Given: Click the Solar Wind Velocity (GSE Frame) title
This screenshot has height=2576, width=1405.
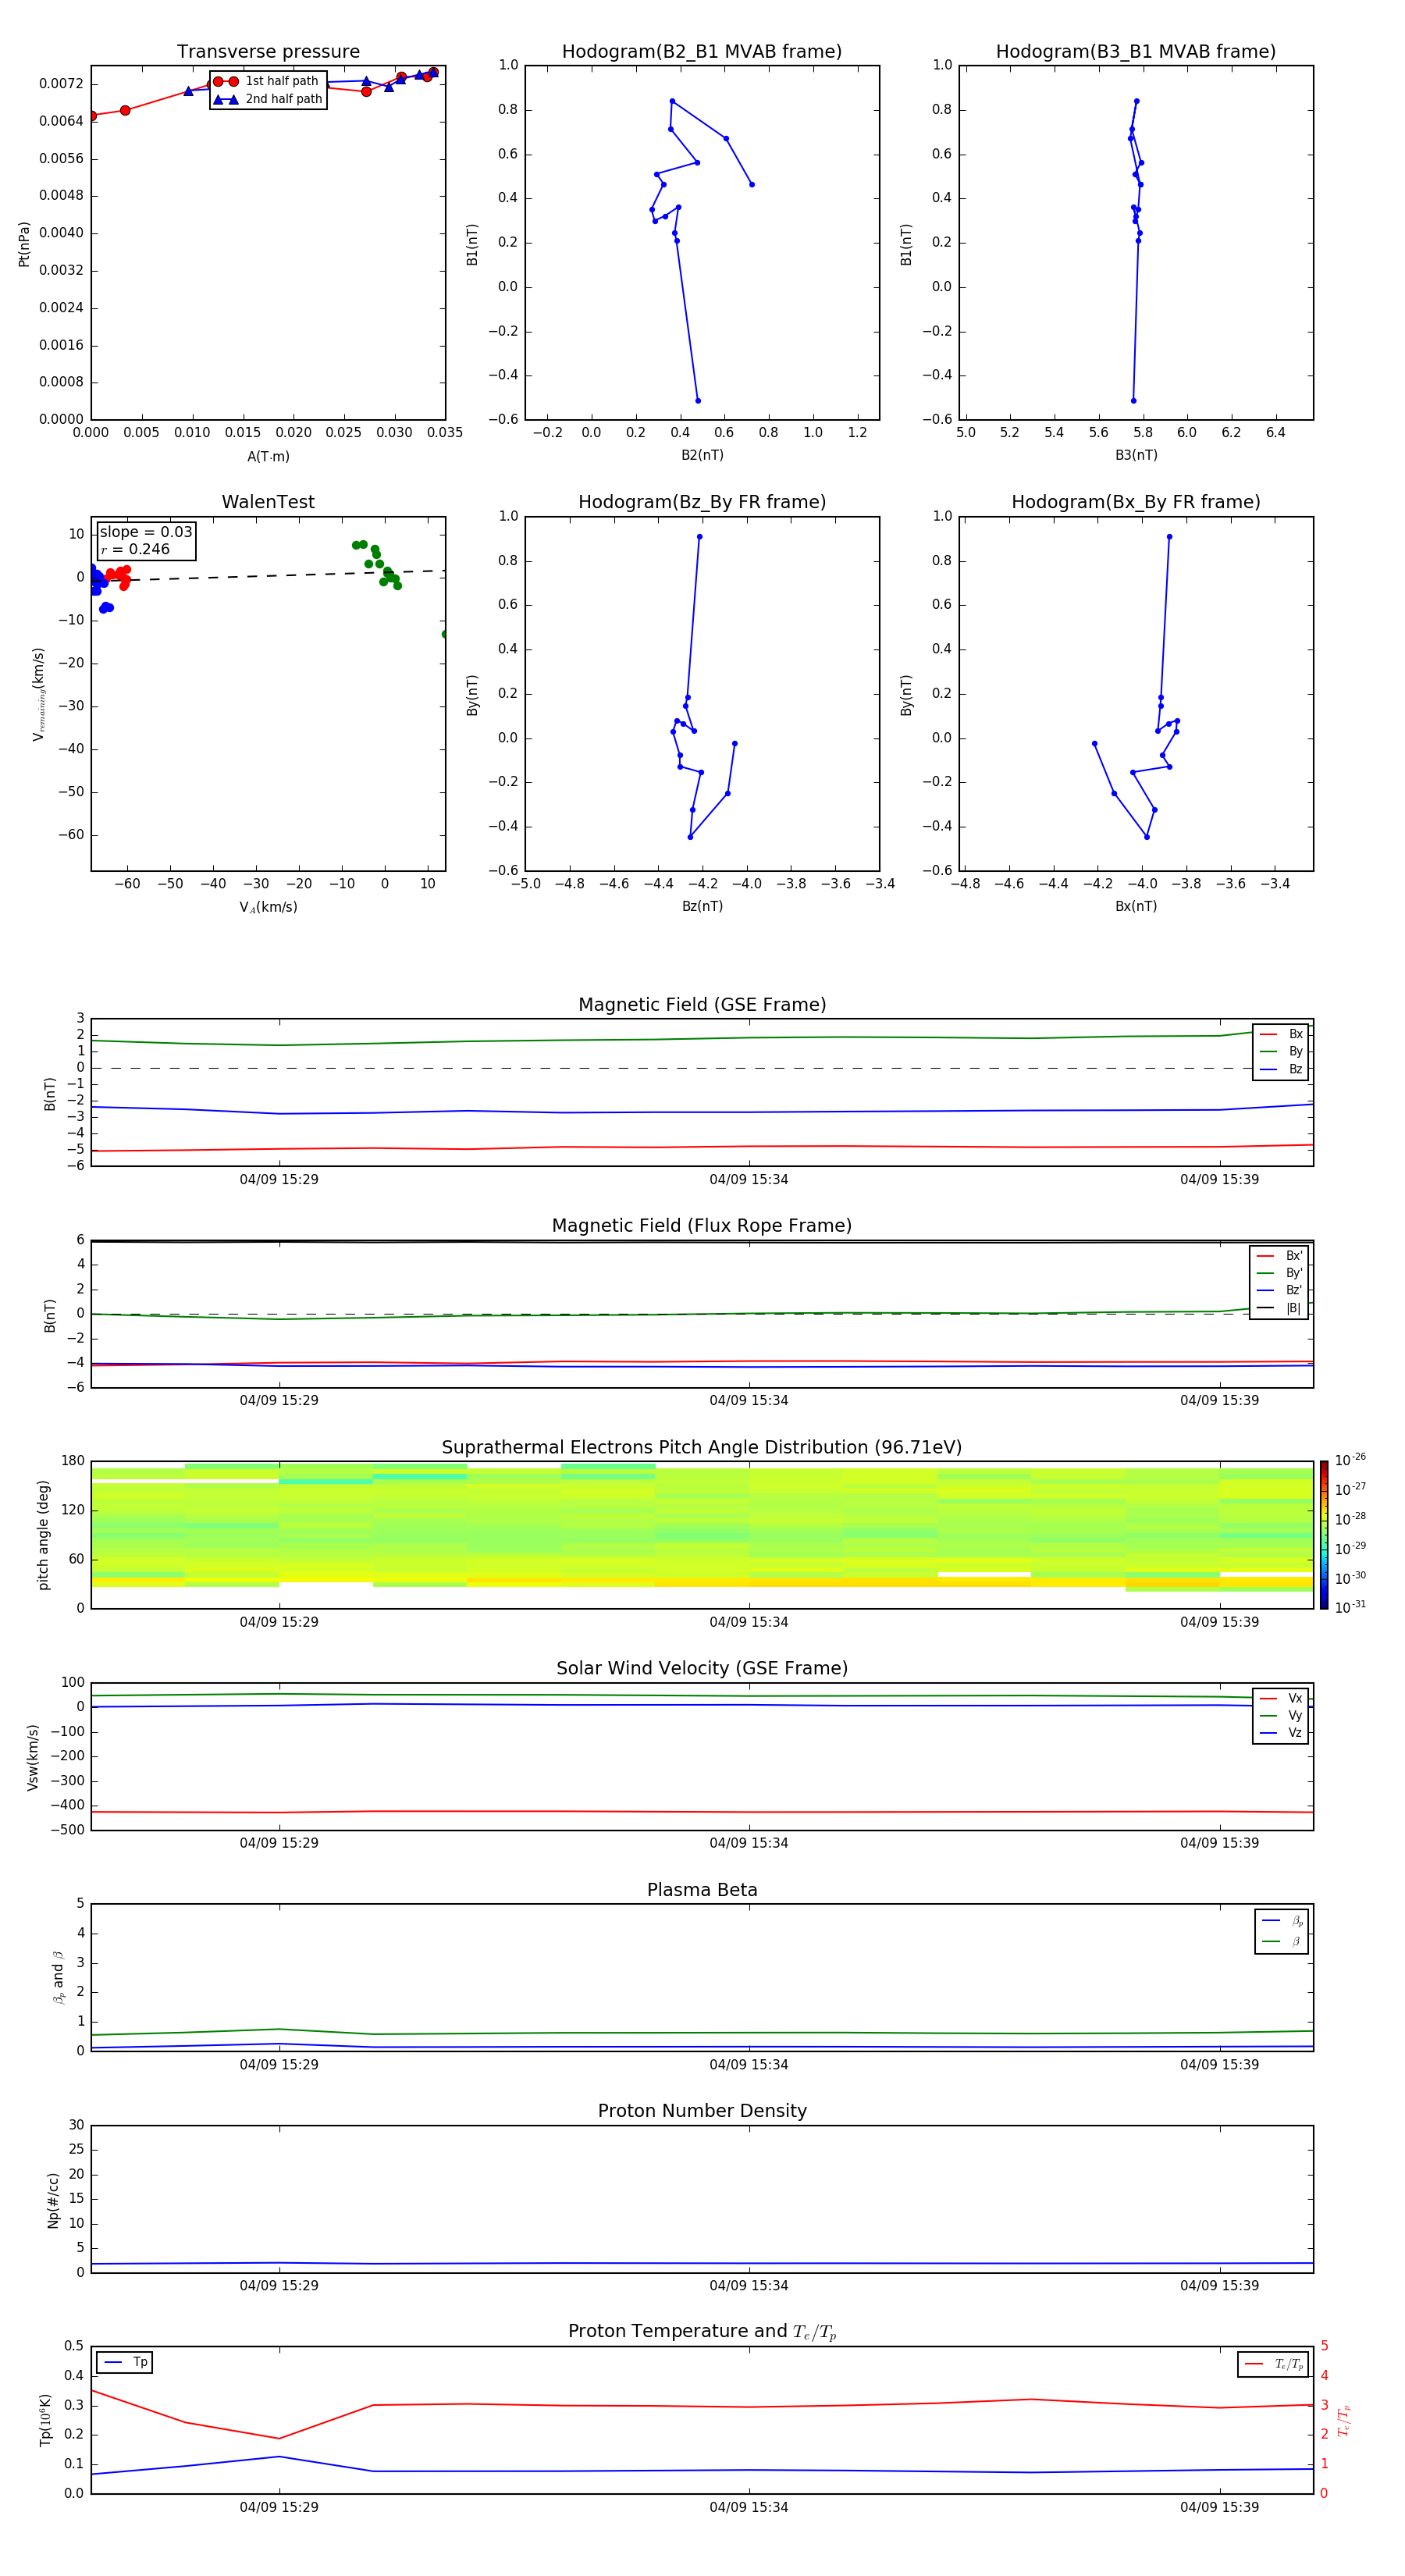Looking at the screenshot, I should pos(702,1669).
